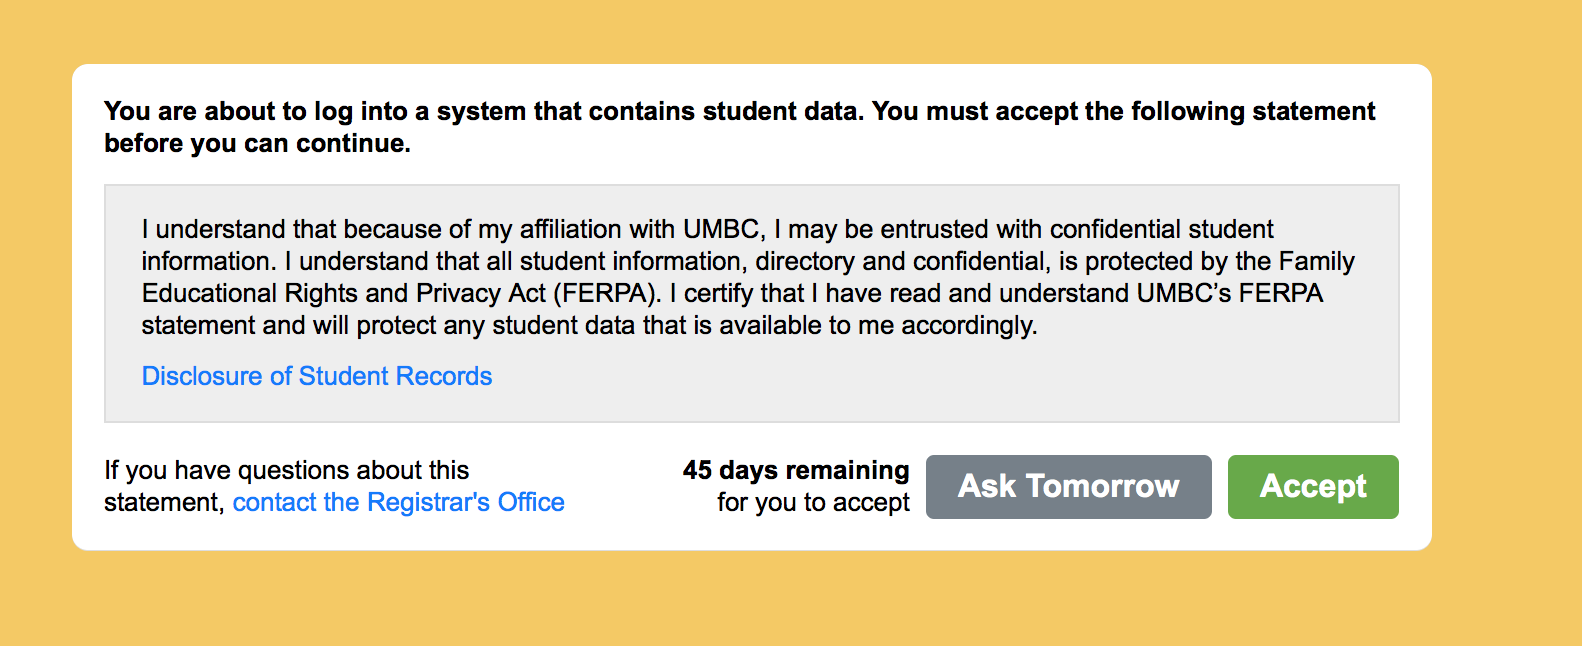Click the "for you to accept" text
This screenshot has width=1582, height=646.
813,502
